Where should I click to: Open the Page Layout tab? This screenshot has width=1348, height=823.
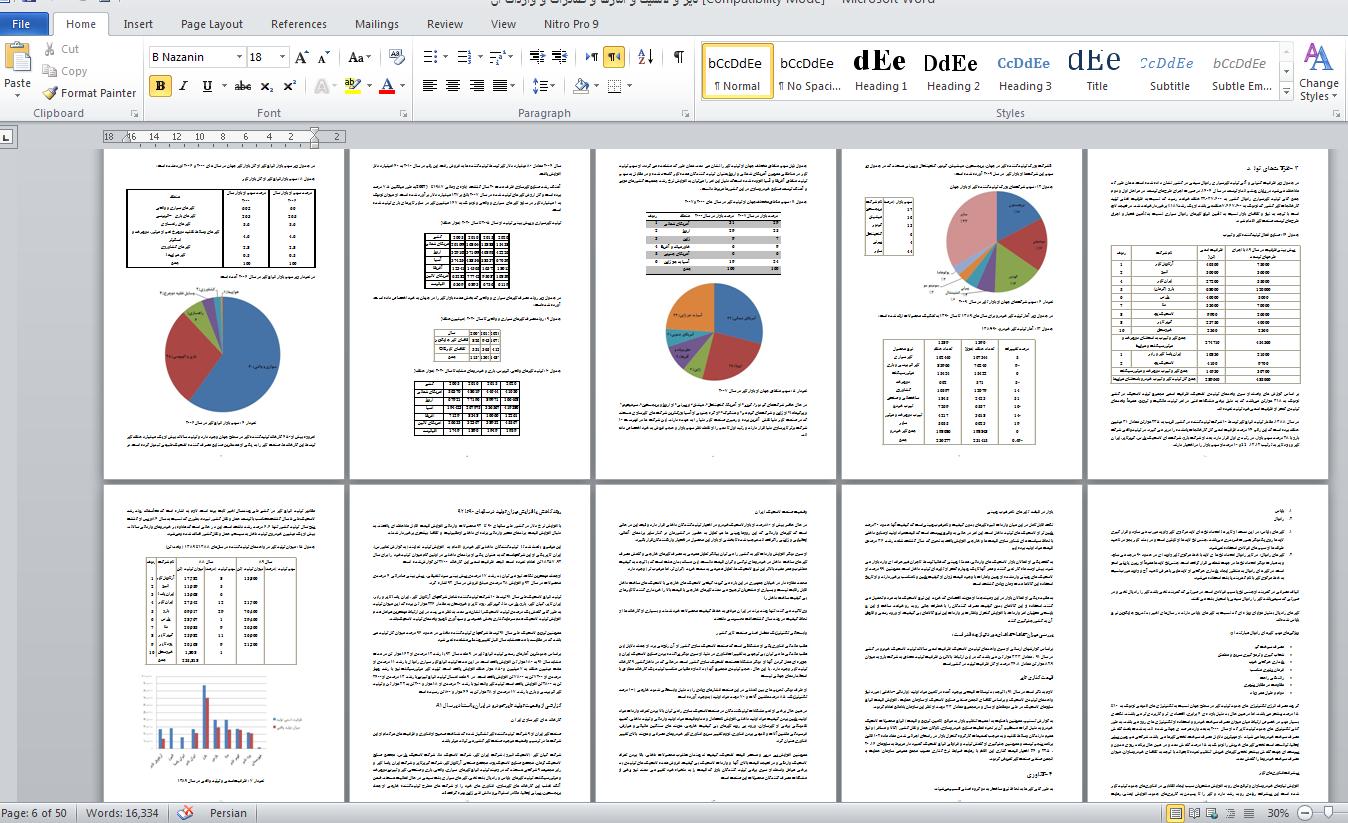tap(211, 24)
